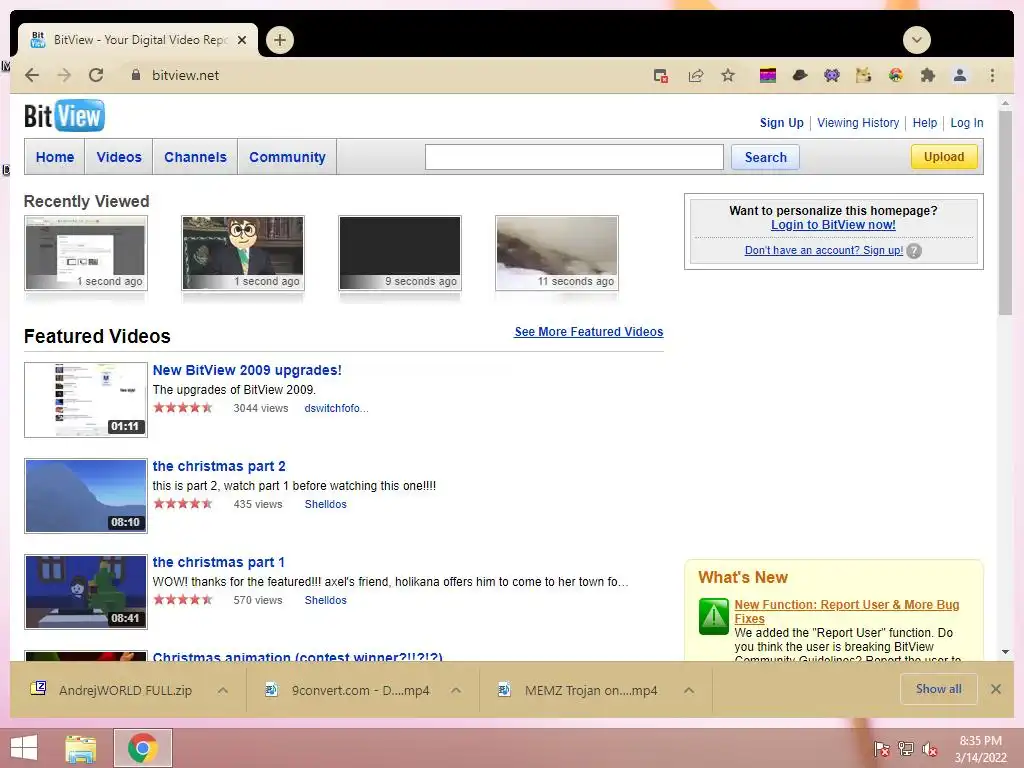This screenshot has width=1024, height=768.
Task: Click the Sign Up link
Action: pos(782,123)
